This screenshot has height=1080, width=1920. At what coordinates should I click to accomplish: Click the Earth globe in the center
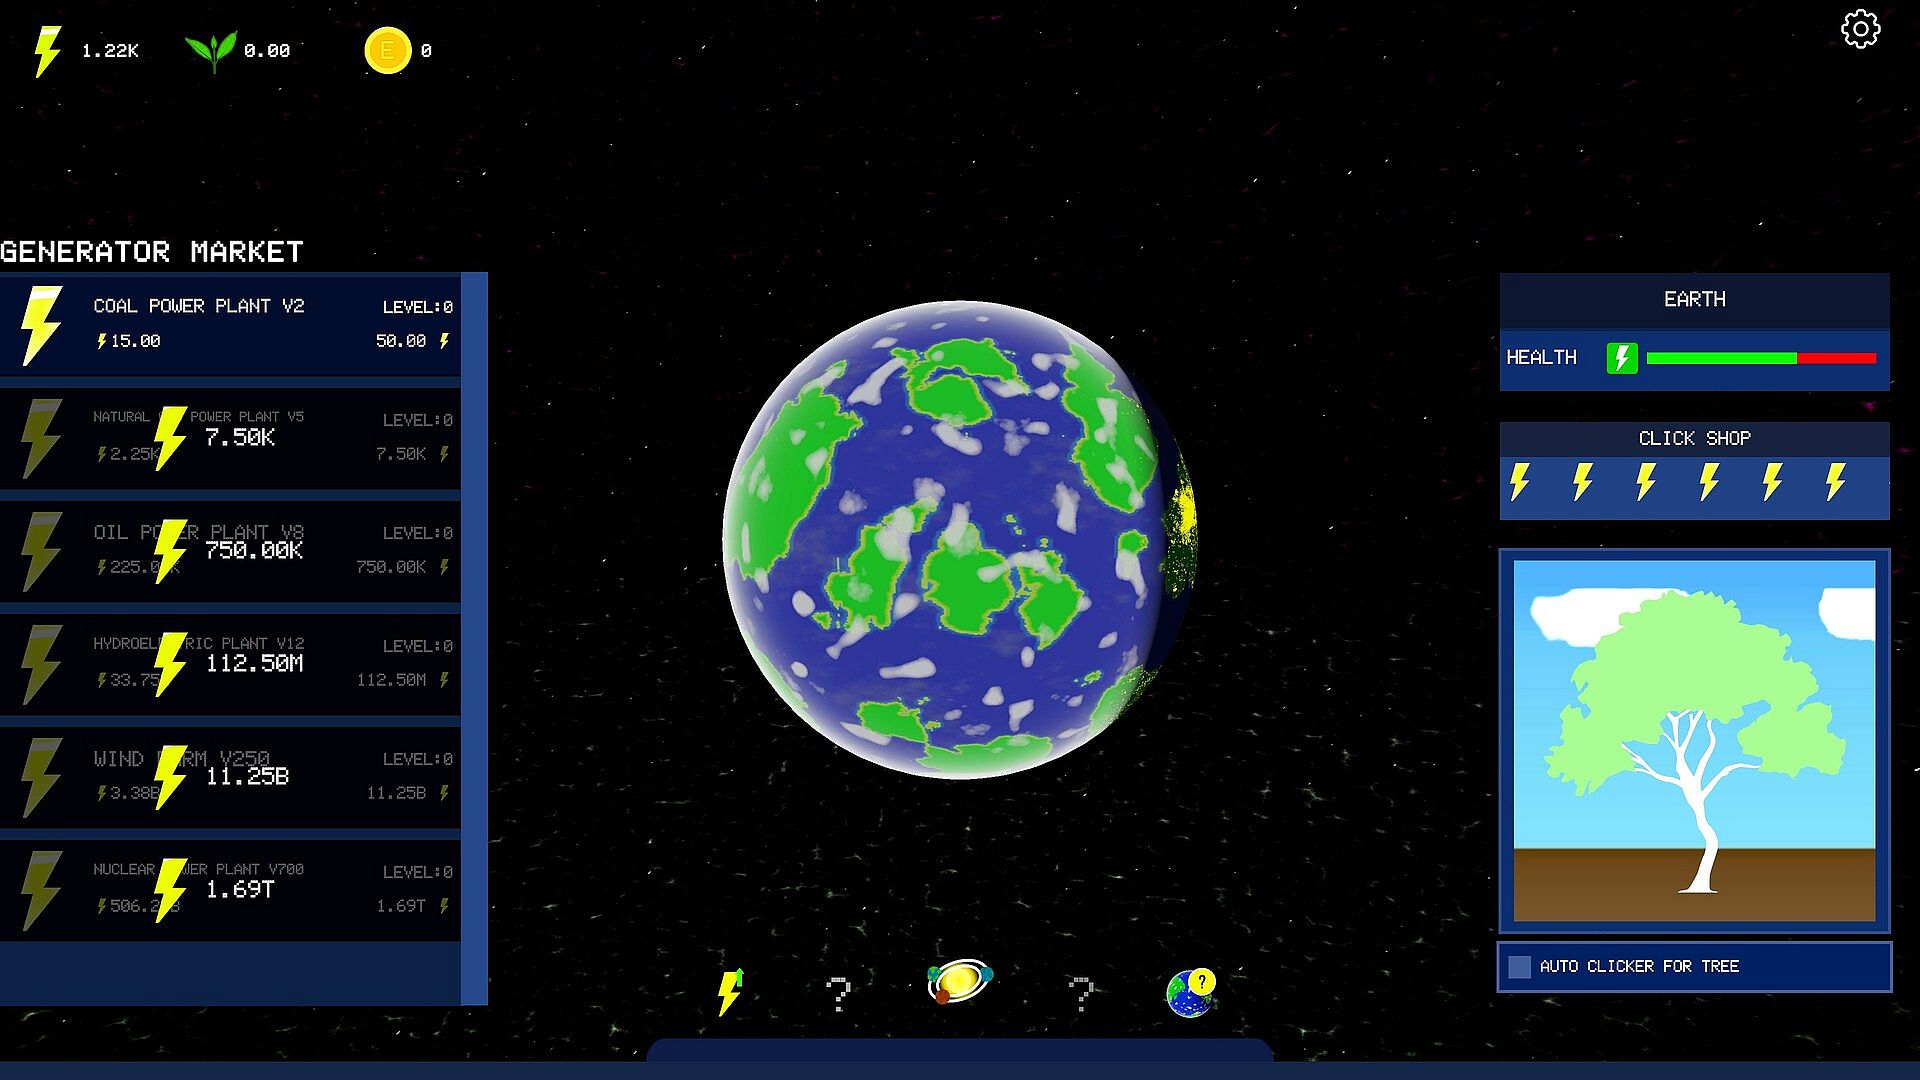pyautogui.click(x=958, y=540)
